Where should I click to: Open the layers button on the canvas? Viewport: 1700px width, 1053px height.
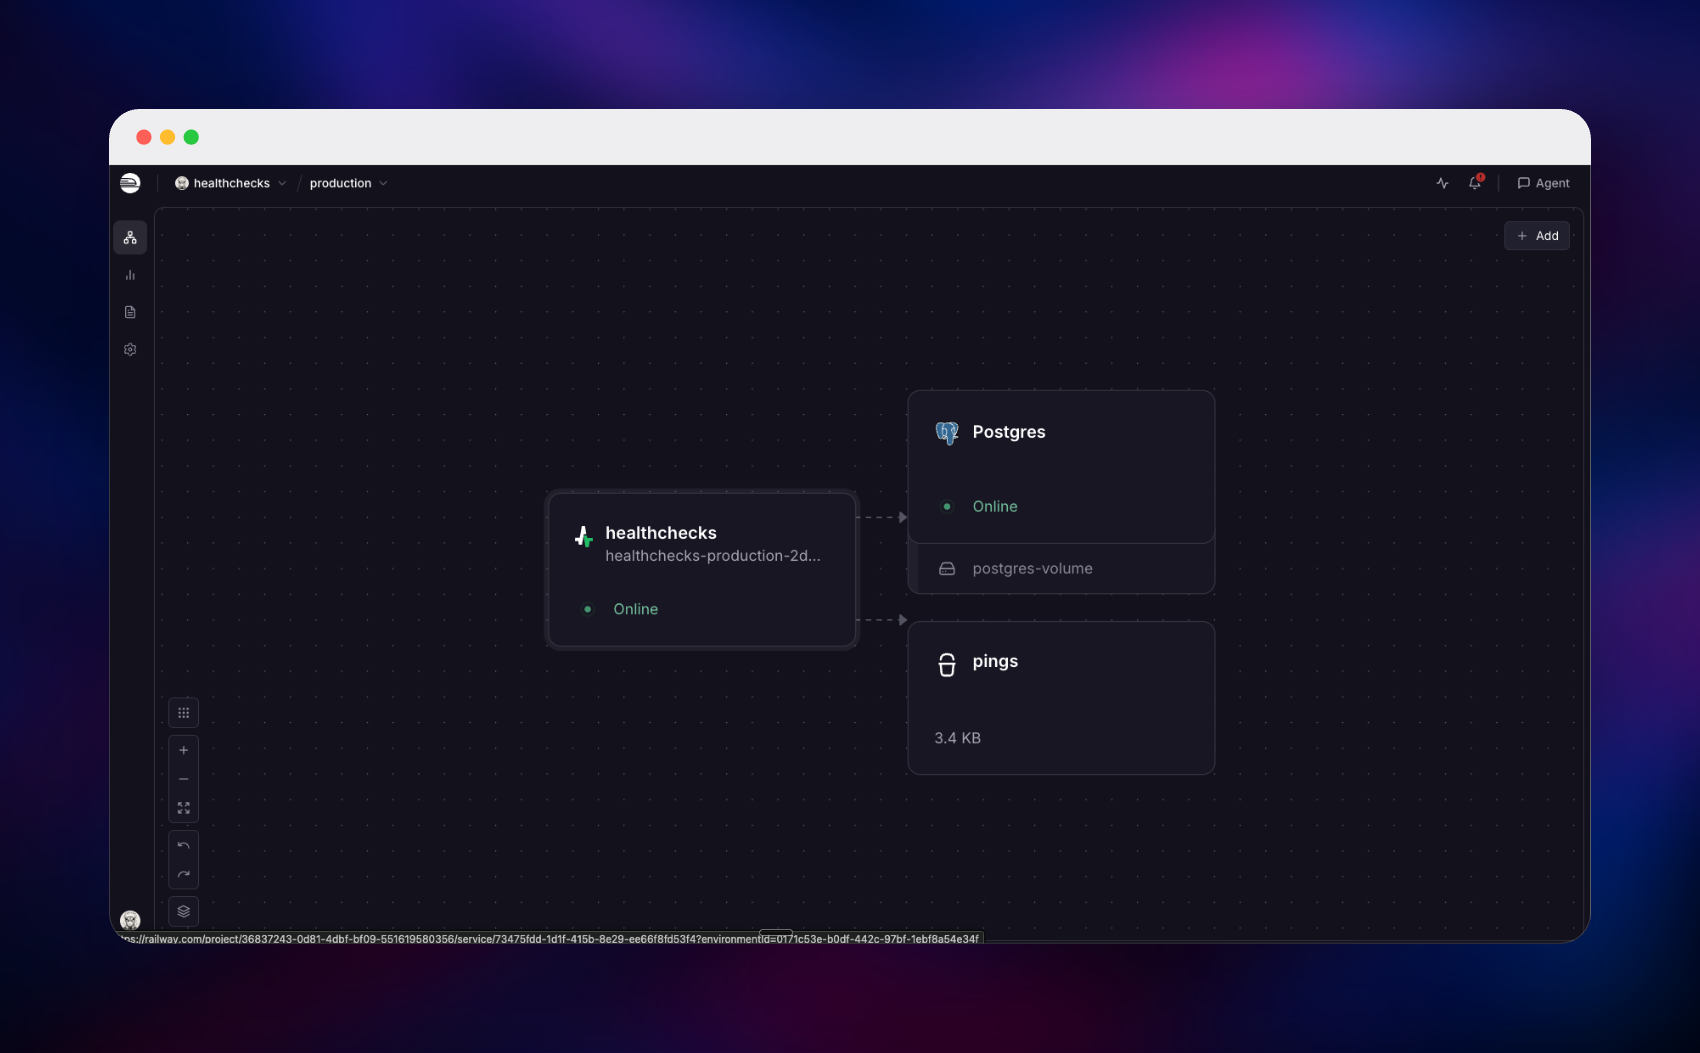click(x=184, y=912)
